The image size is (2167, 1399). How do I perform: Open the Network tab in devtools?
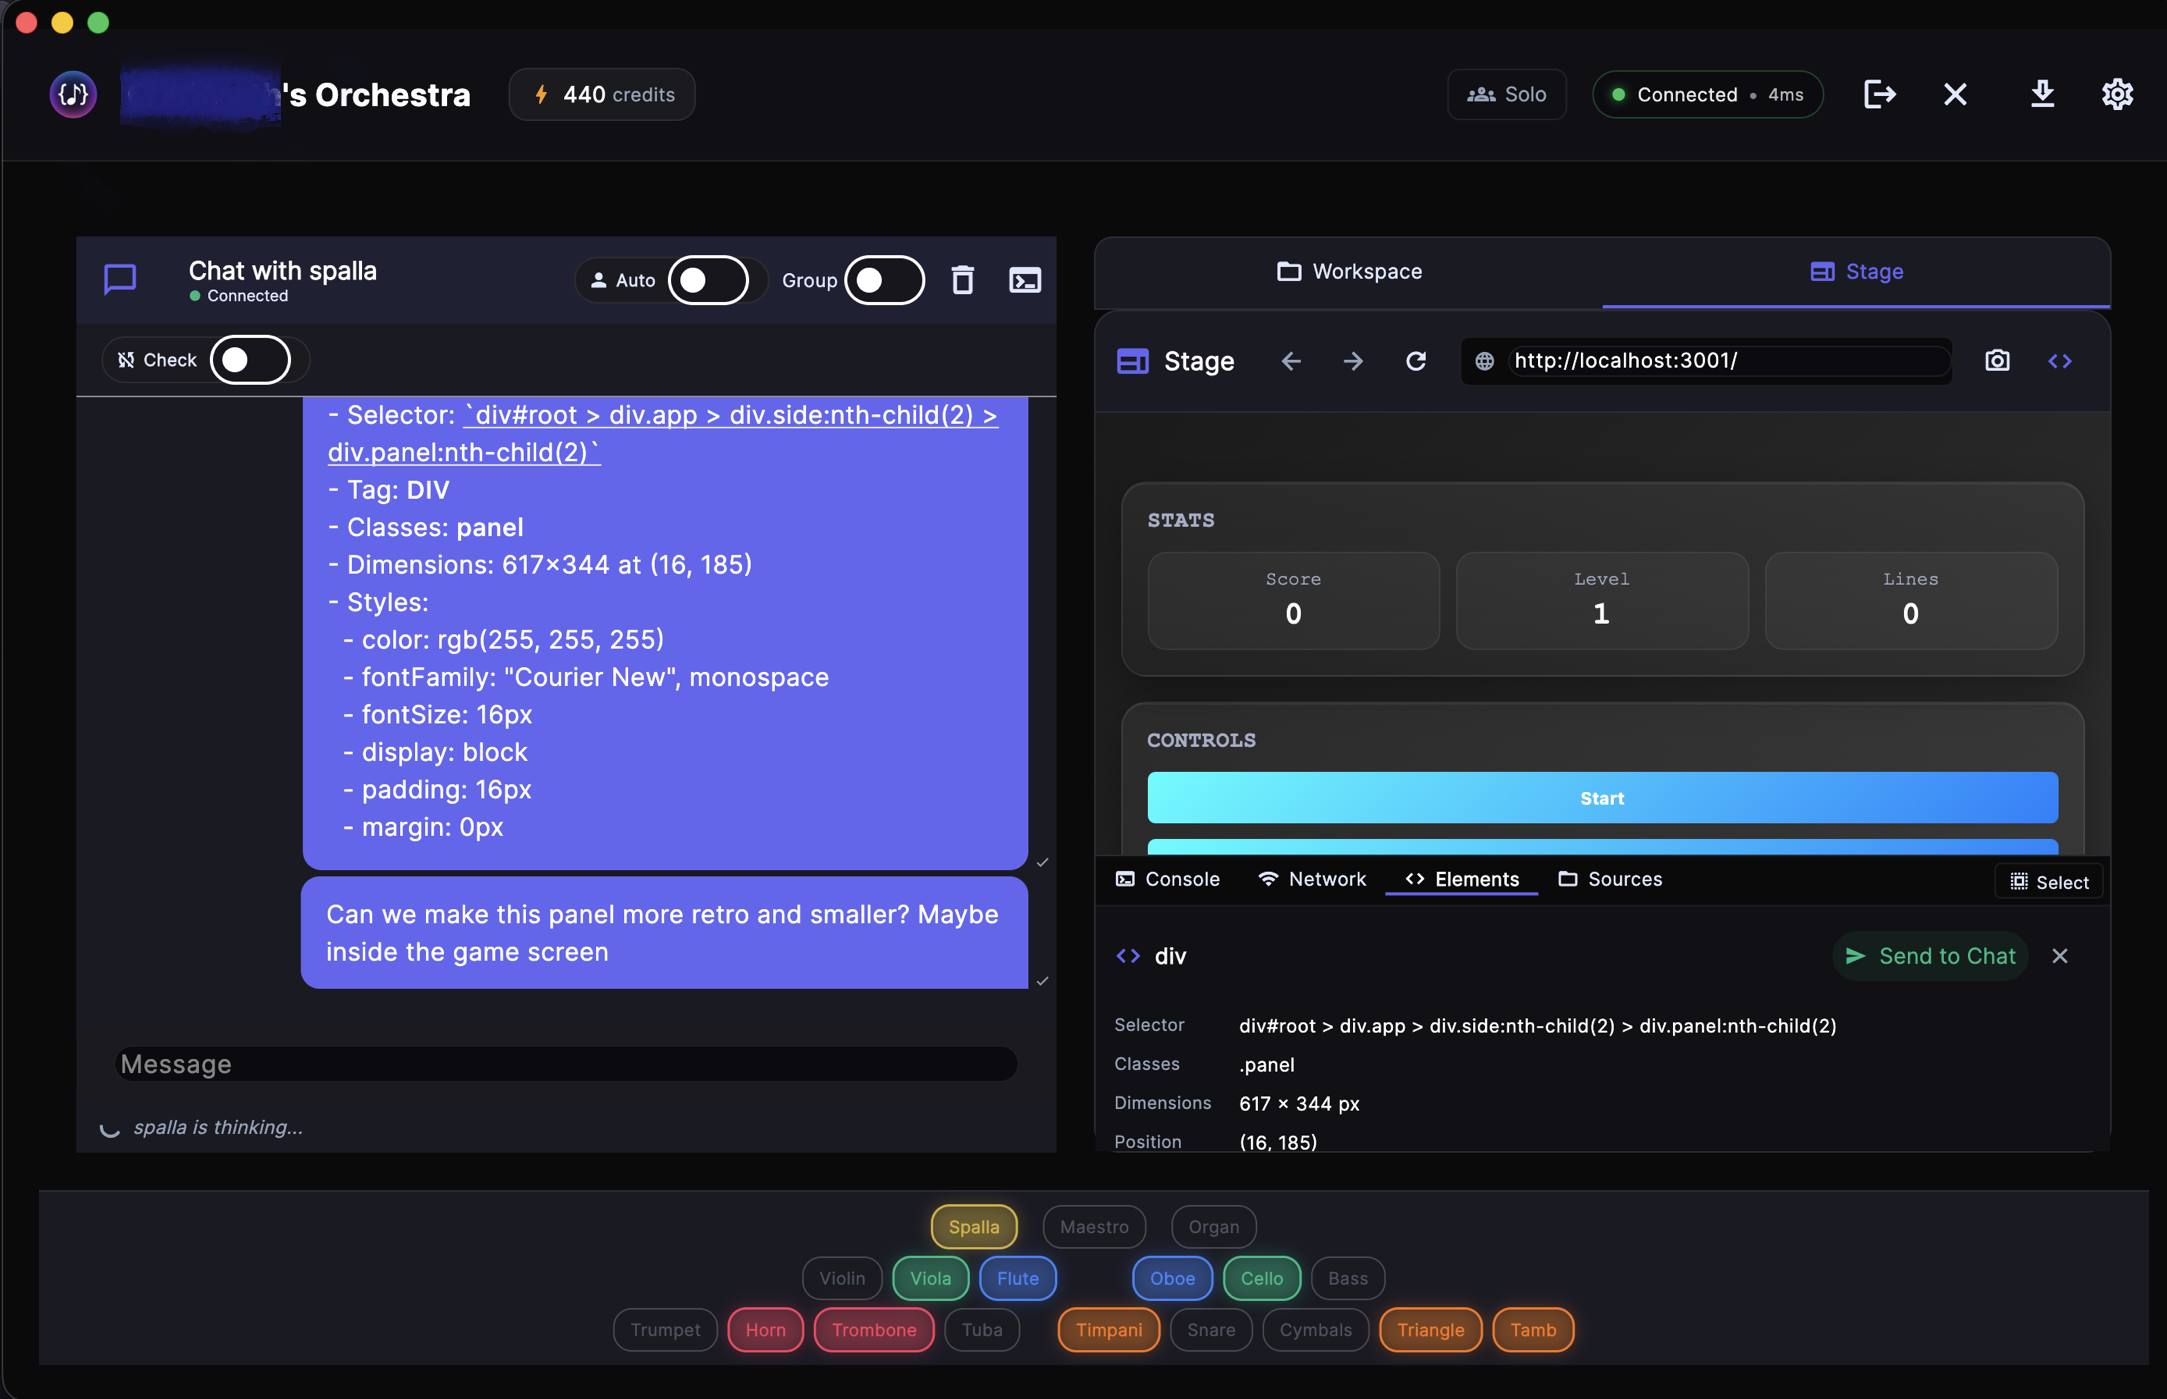click(x=1311, y=879)
